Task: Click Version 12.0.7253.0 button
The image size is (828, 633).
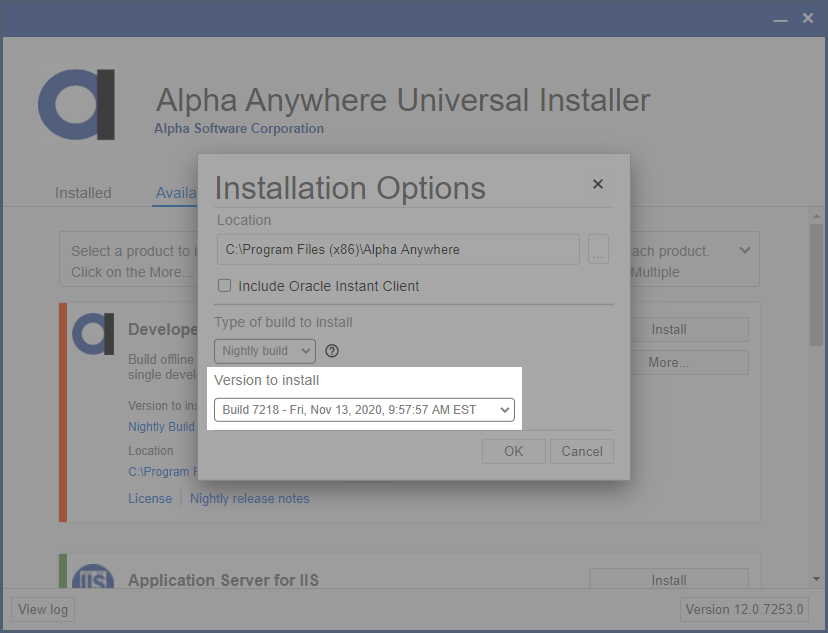Action: tap(744, 609)
